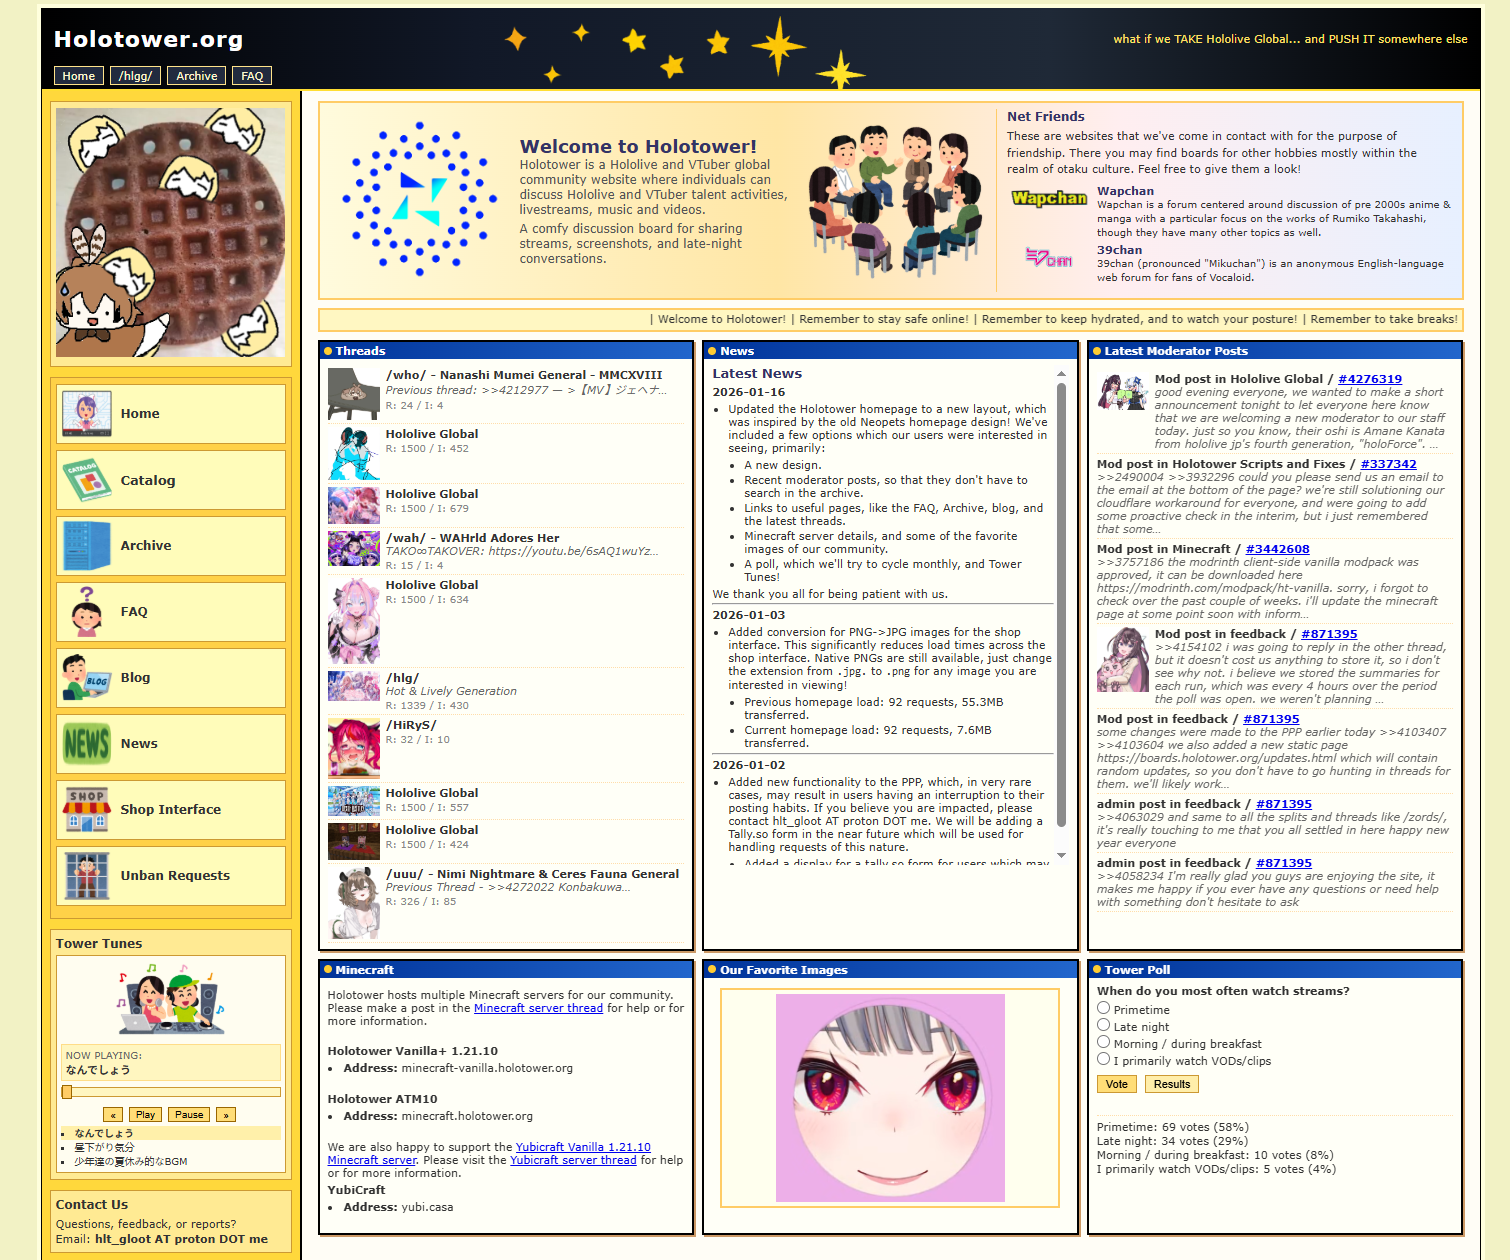Click the blue dotted Holotower logo

(x=419, y=198)
